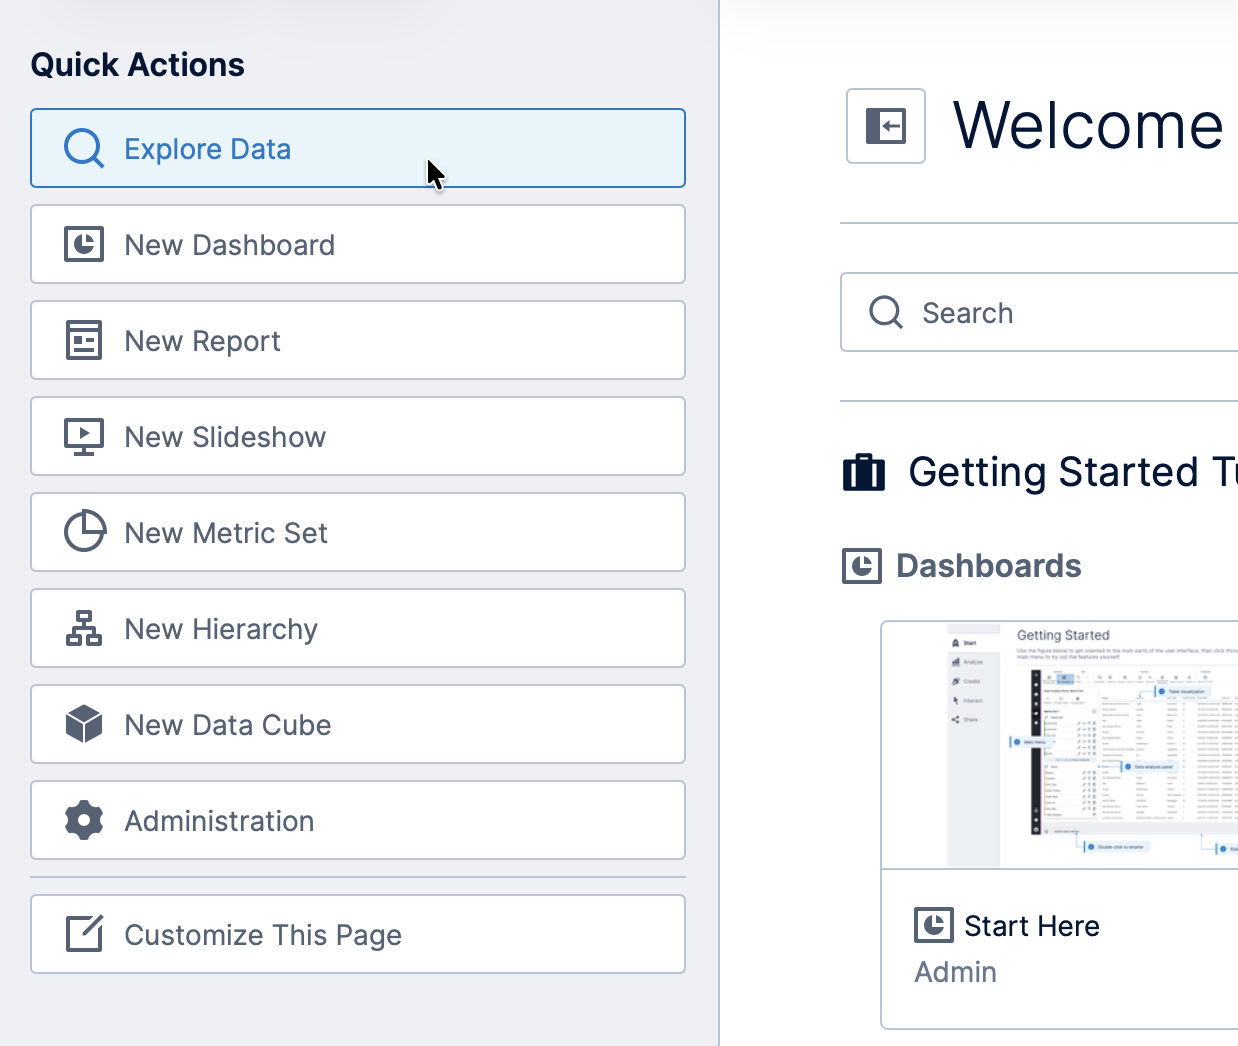The image size is (1238, 1046).
Task: Open the Start Here dashboard link
Action: click(1031, 925)
